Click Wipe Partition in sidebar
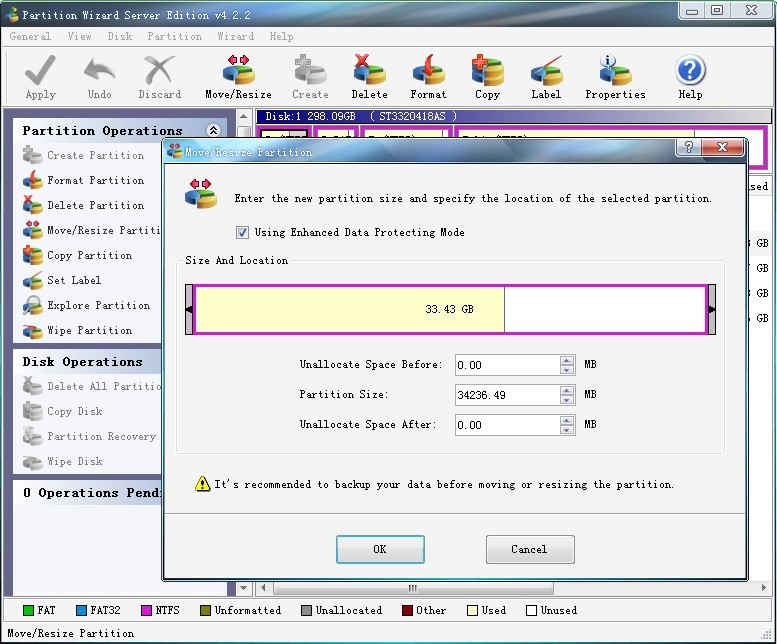The image size is (777, 644). tap(77, 330)
